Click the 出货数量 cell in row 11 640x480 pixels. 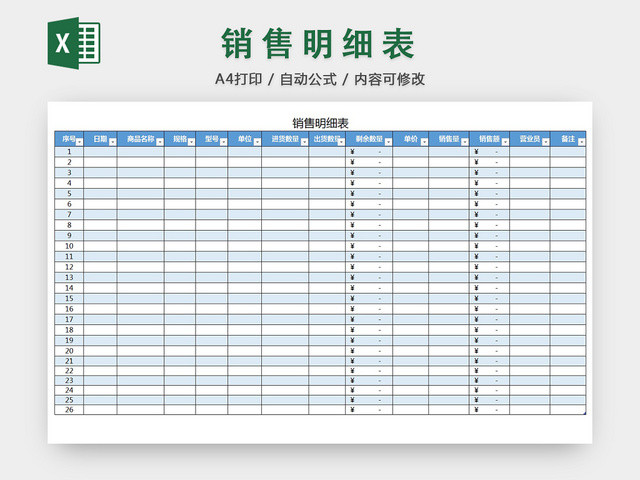coord(327,257)
